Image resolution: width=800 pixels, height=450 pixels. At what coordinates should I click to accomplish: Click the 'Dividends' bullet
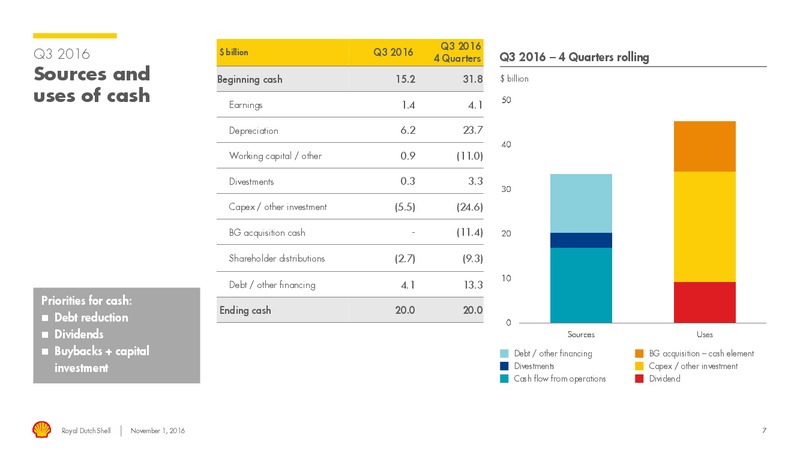[79, 334]
